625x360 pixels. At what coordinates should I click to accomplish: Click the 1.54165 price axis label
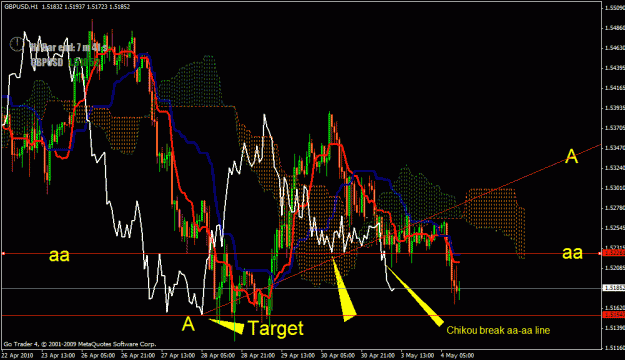(615, 88)
